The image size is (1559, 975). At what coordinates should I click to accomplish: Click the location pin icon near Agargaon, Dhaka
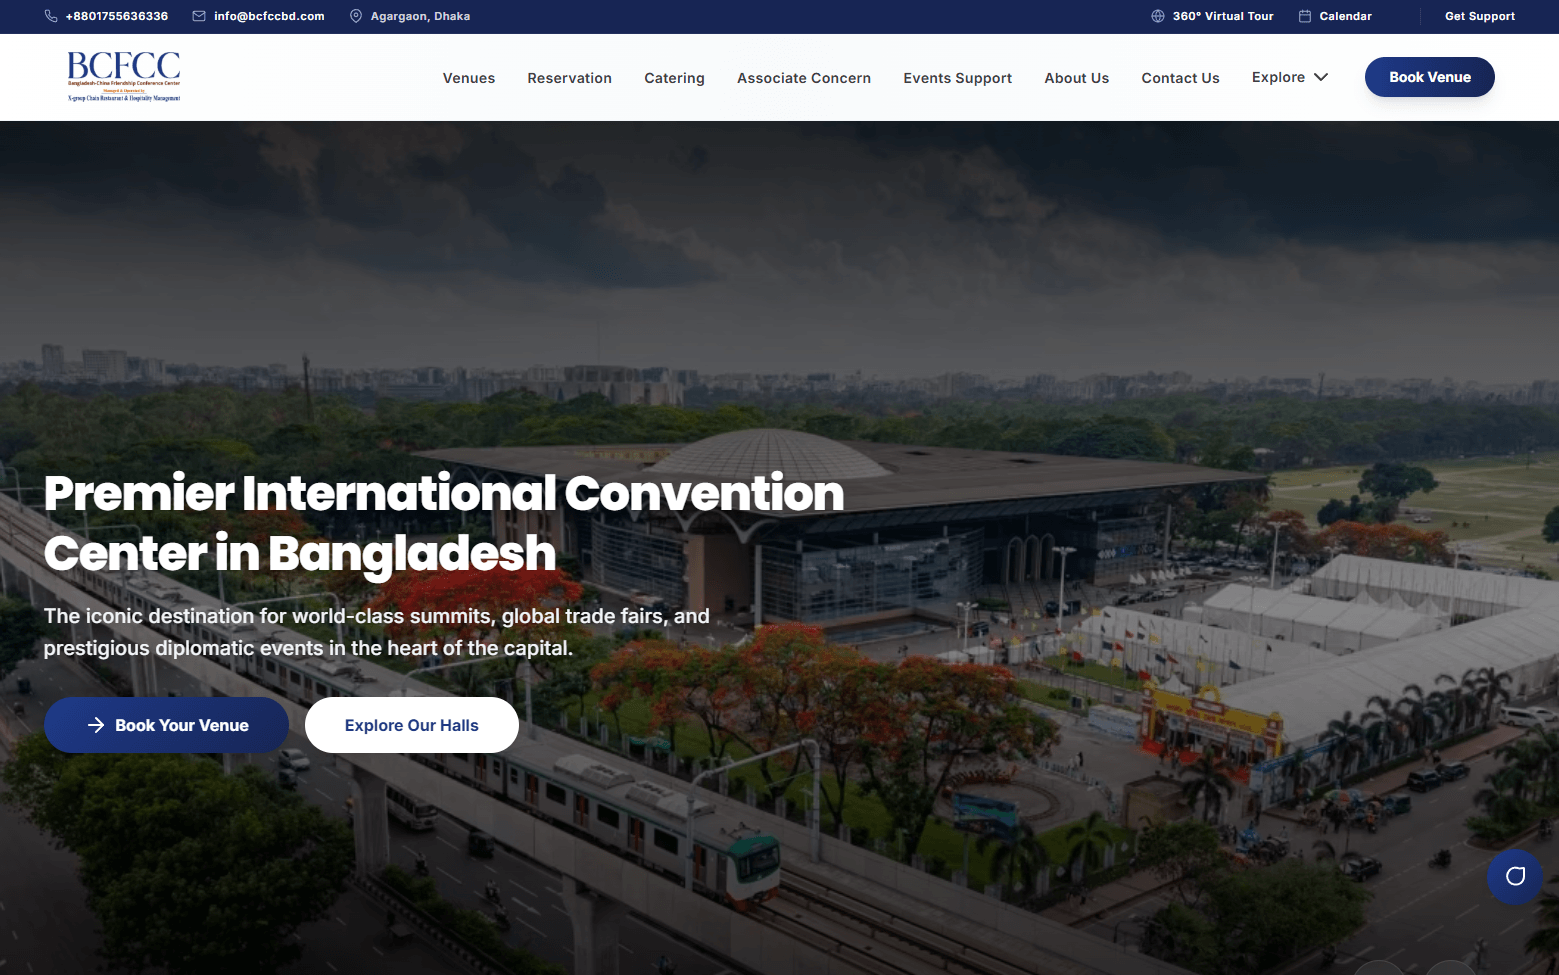pyautogui.click(x=354, y=15)
